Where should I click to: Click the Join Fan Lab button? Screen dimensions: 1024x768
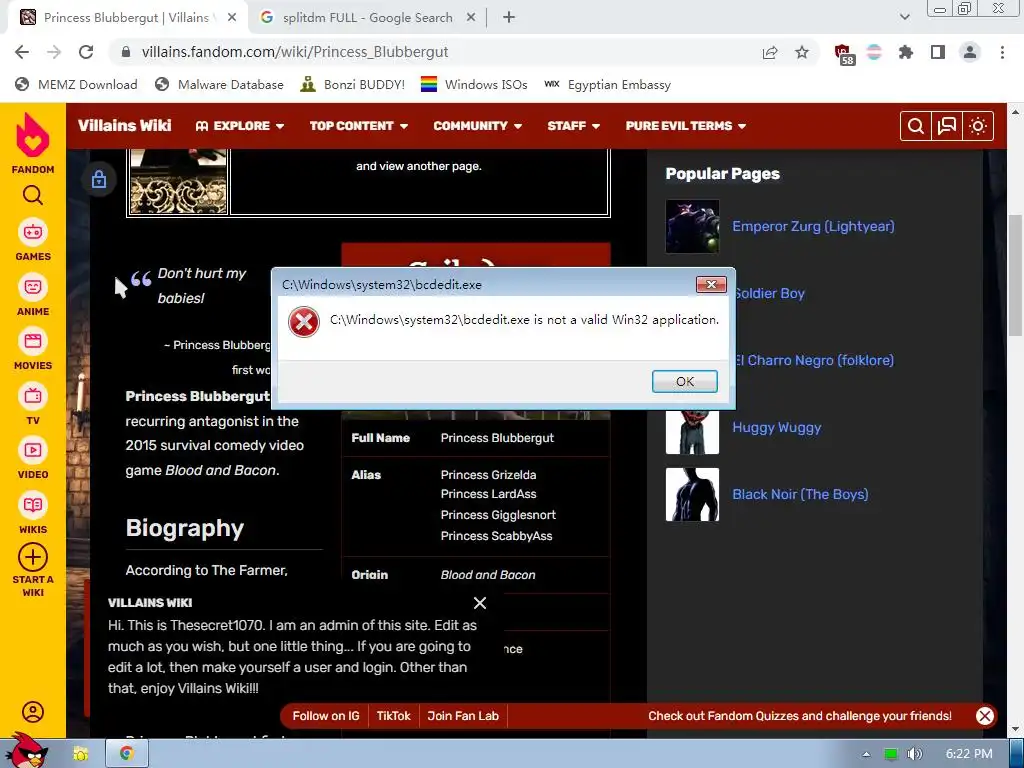click(463, 716)
